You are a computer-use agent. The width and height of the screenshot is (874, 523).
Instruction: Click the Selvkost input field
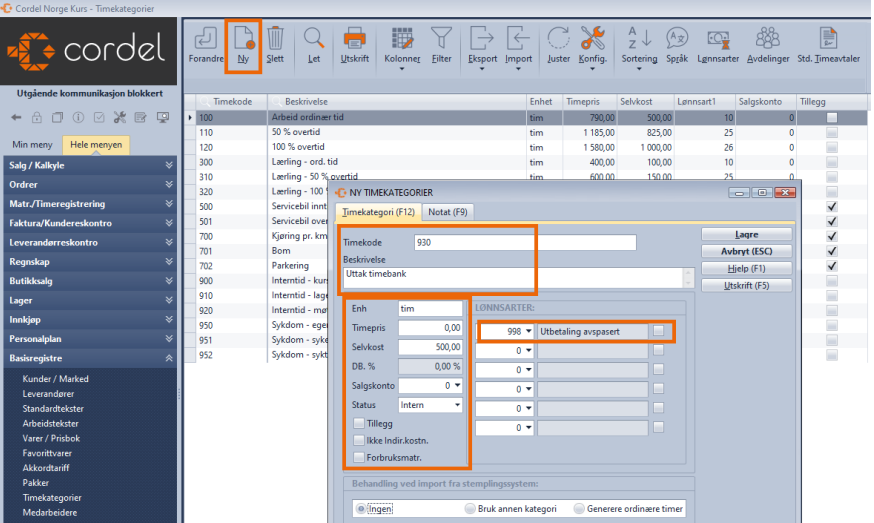430,347
